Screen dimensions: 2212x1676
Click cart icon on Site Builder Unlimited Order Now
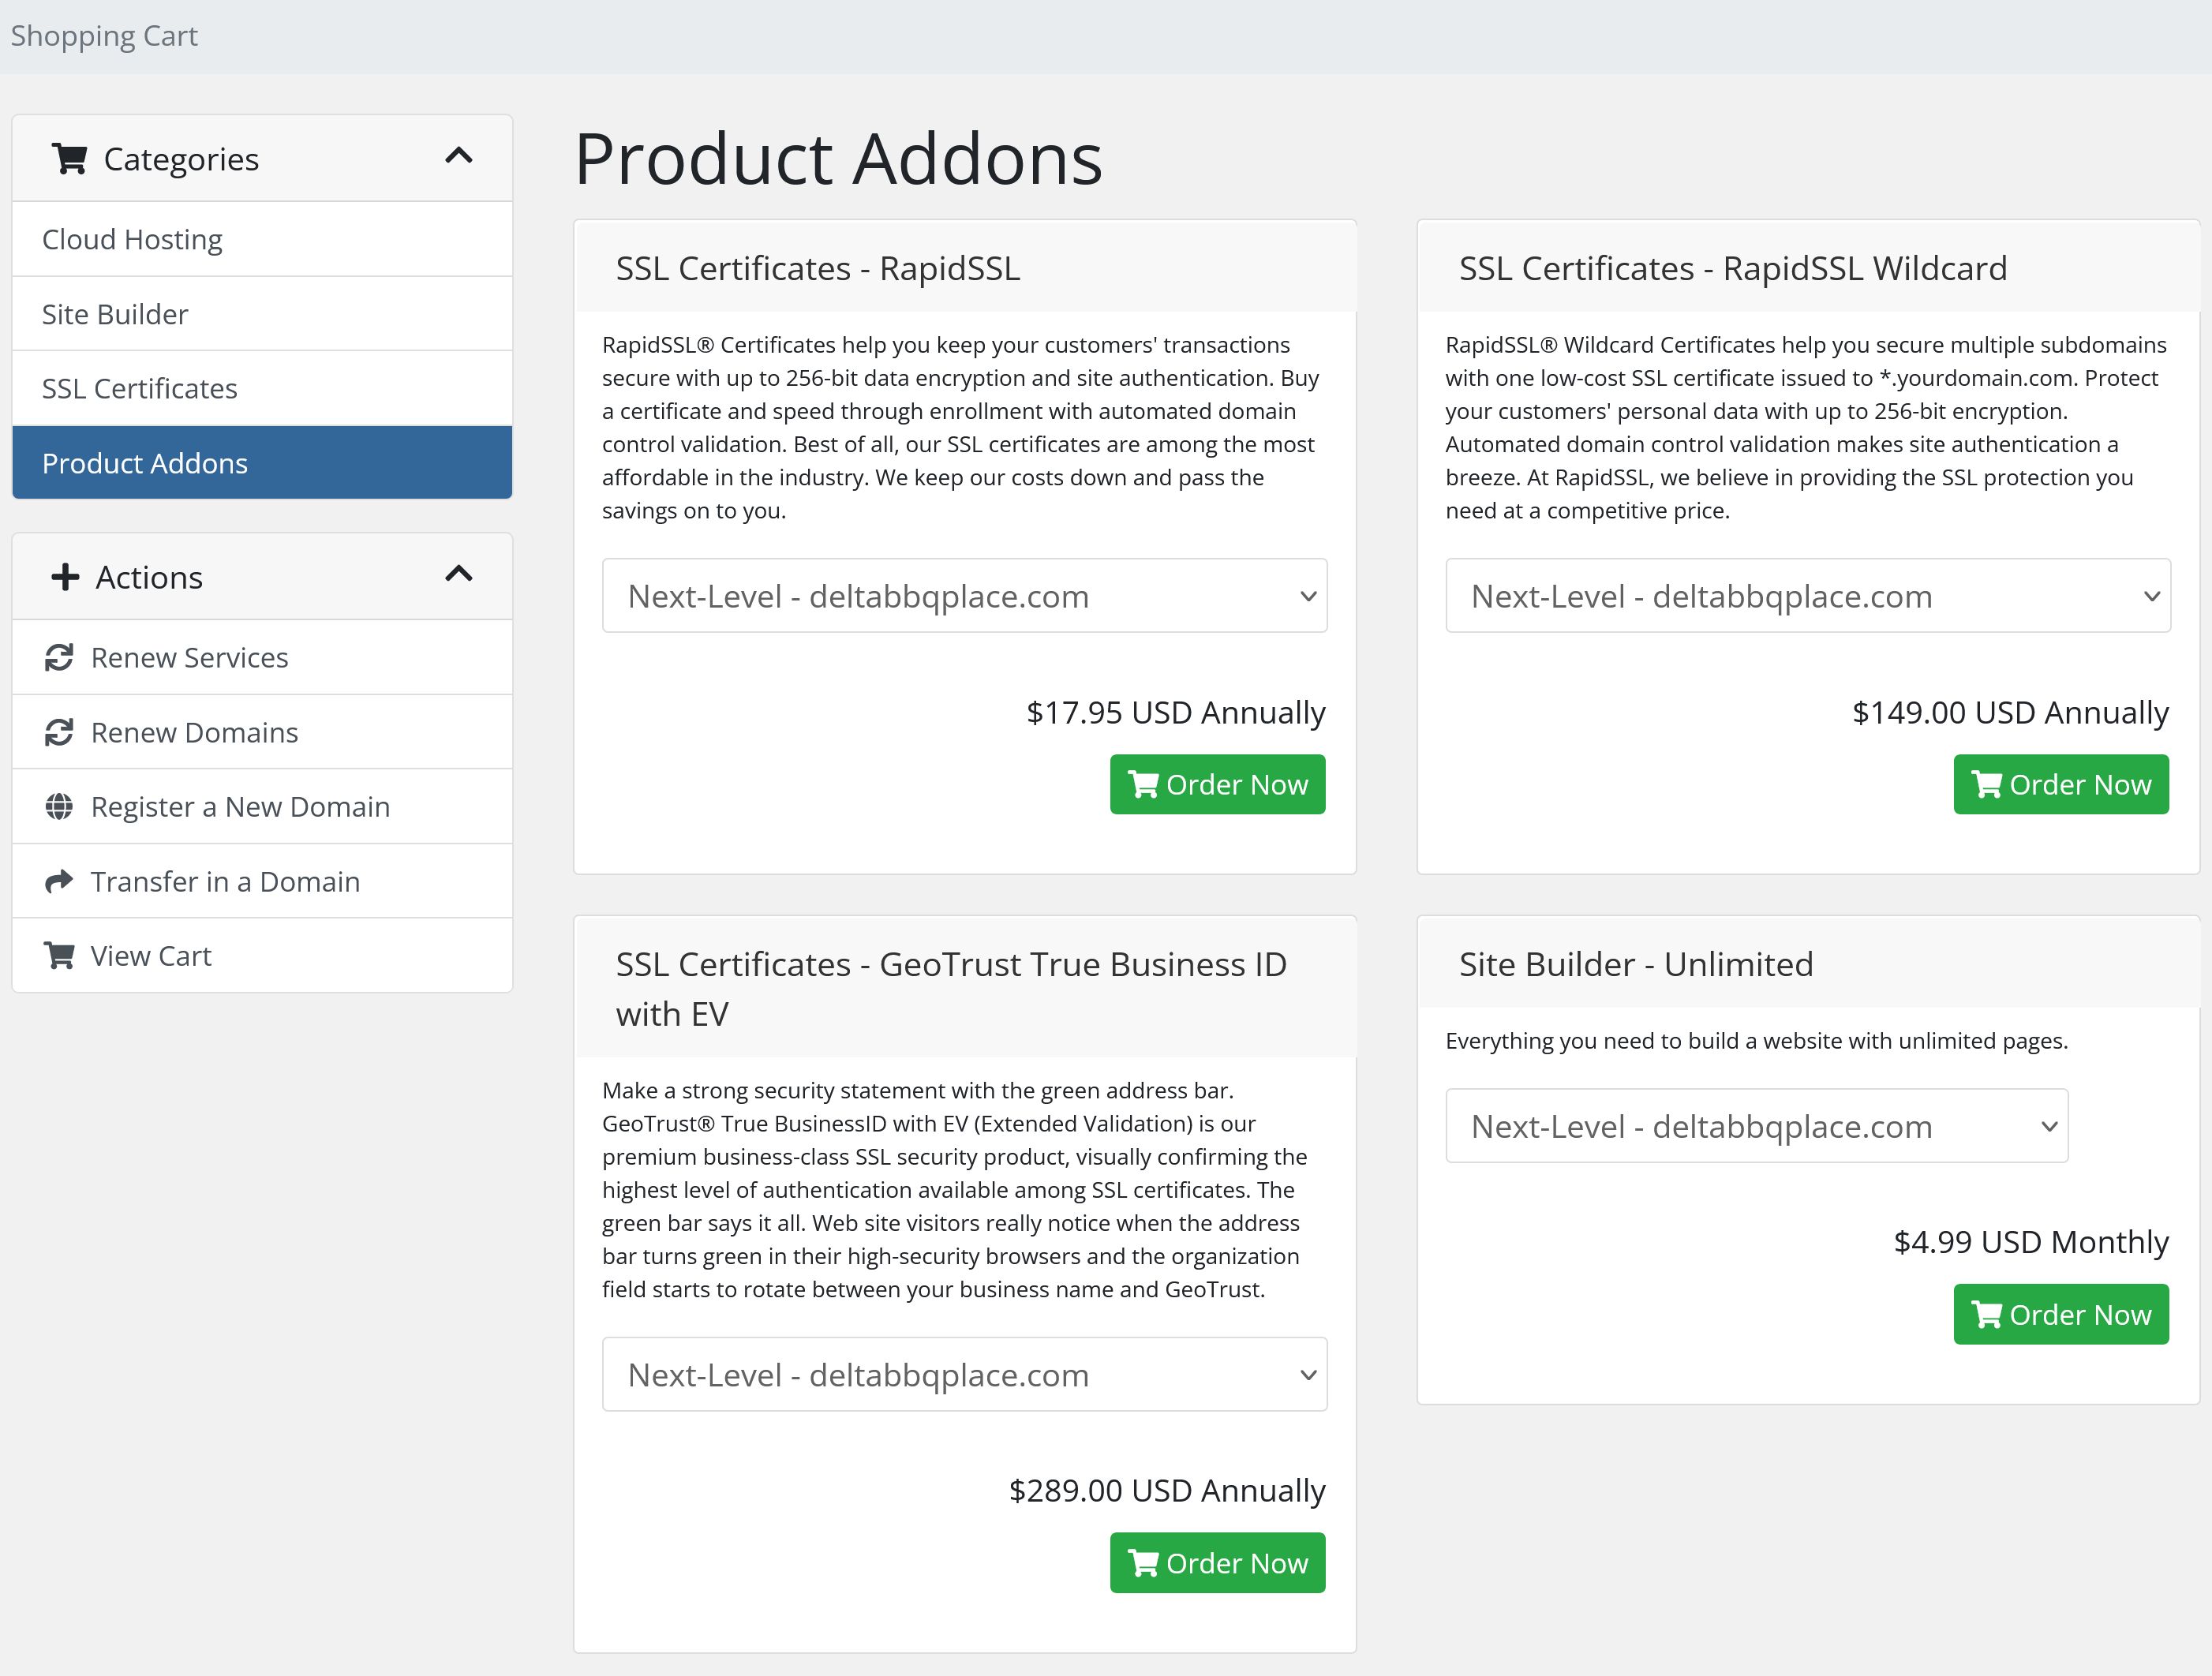point(1986,1314)
